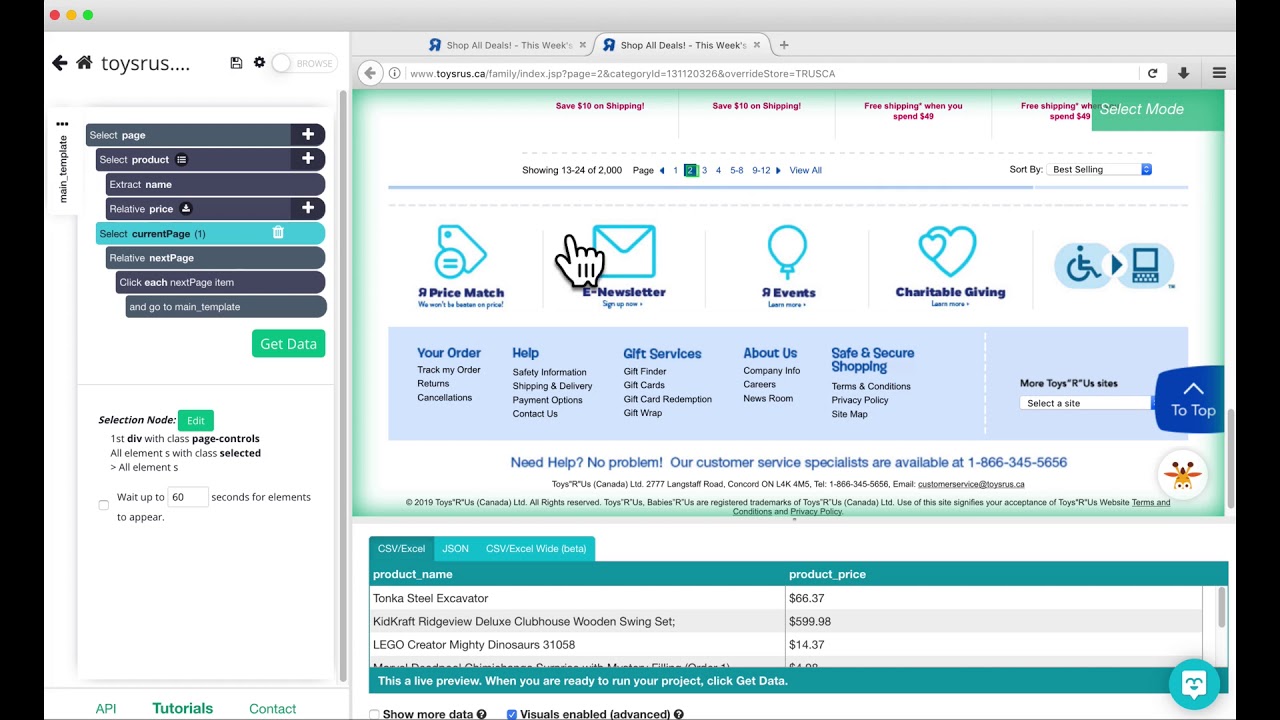This screenshot has width=1280, height=720.
Task: Click the Gift Finder link
Action: [645, 371]
